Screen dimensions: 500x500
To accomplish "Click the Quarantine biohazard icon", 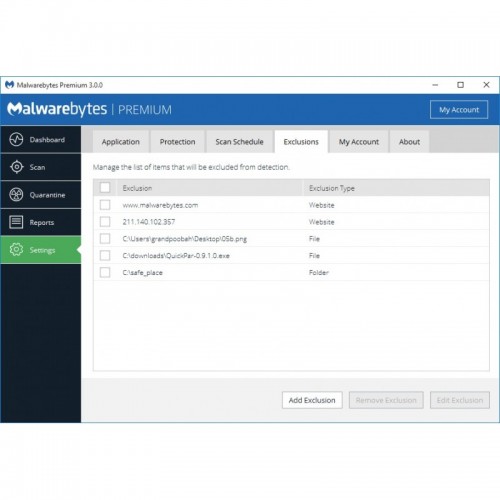I will (x=16, y=195).
